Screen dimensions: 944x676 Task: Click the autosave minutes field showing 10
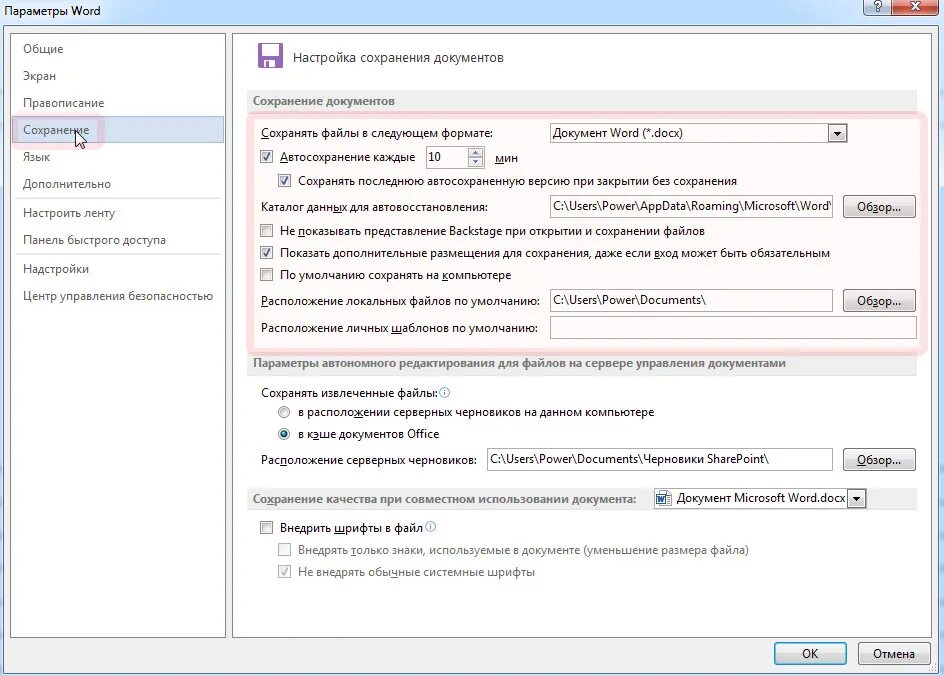click(x=446, y=157)
